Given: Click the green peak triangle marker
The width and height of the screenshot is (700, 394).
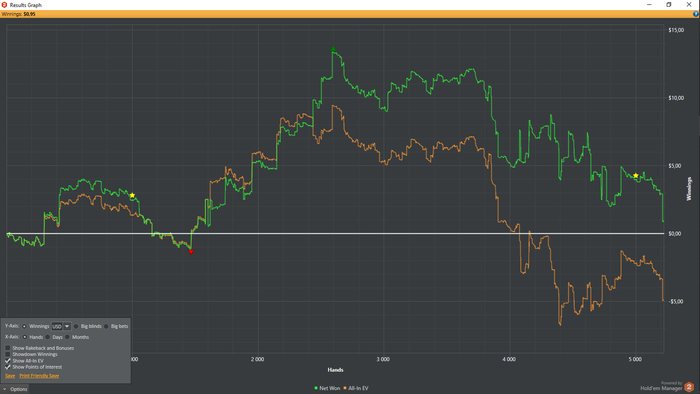Looking at the screenshot, I should tap(333, 49).
